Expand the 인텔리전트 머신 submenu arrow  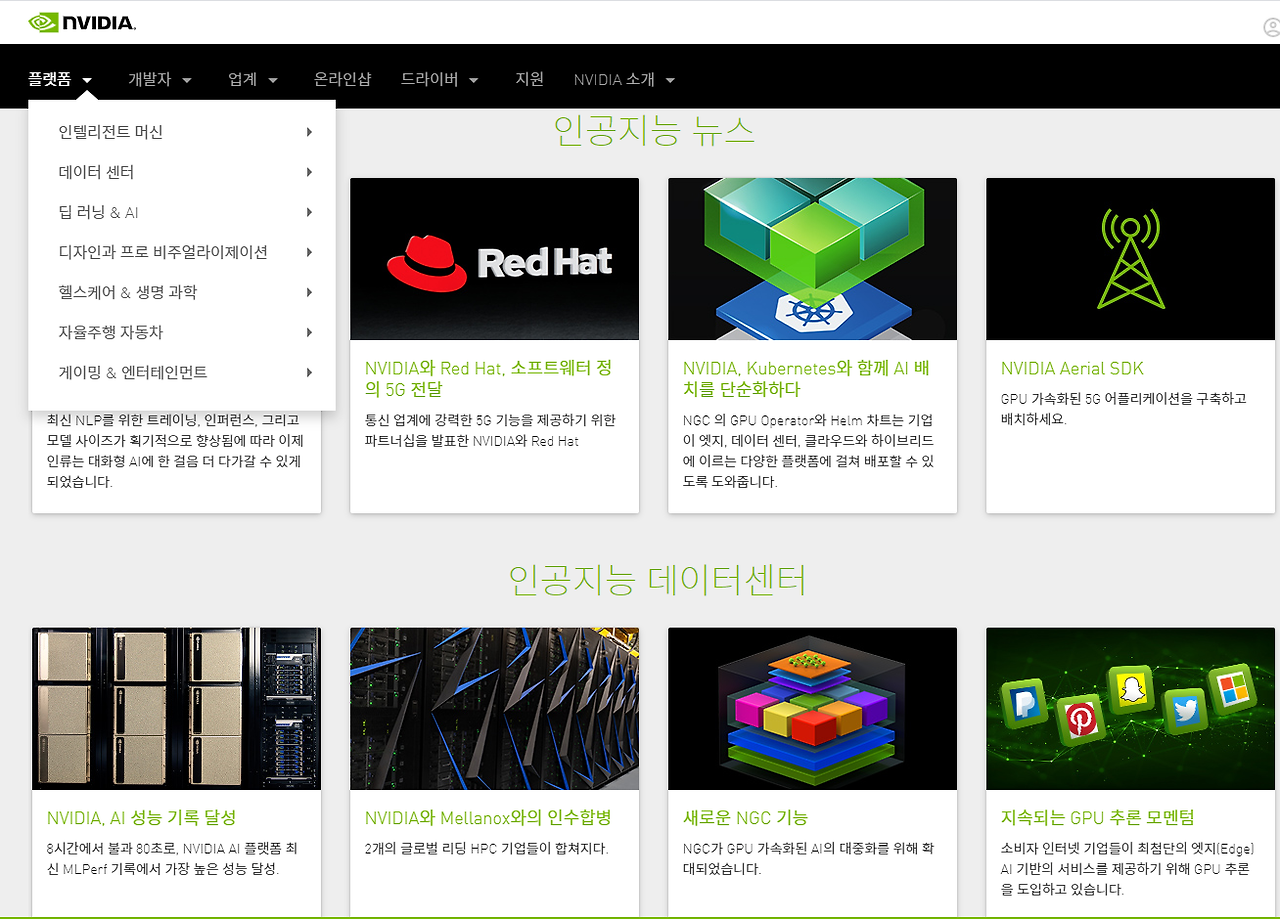point(309,131)
